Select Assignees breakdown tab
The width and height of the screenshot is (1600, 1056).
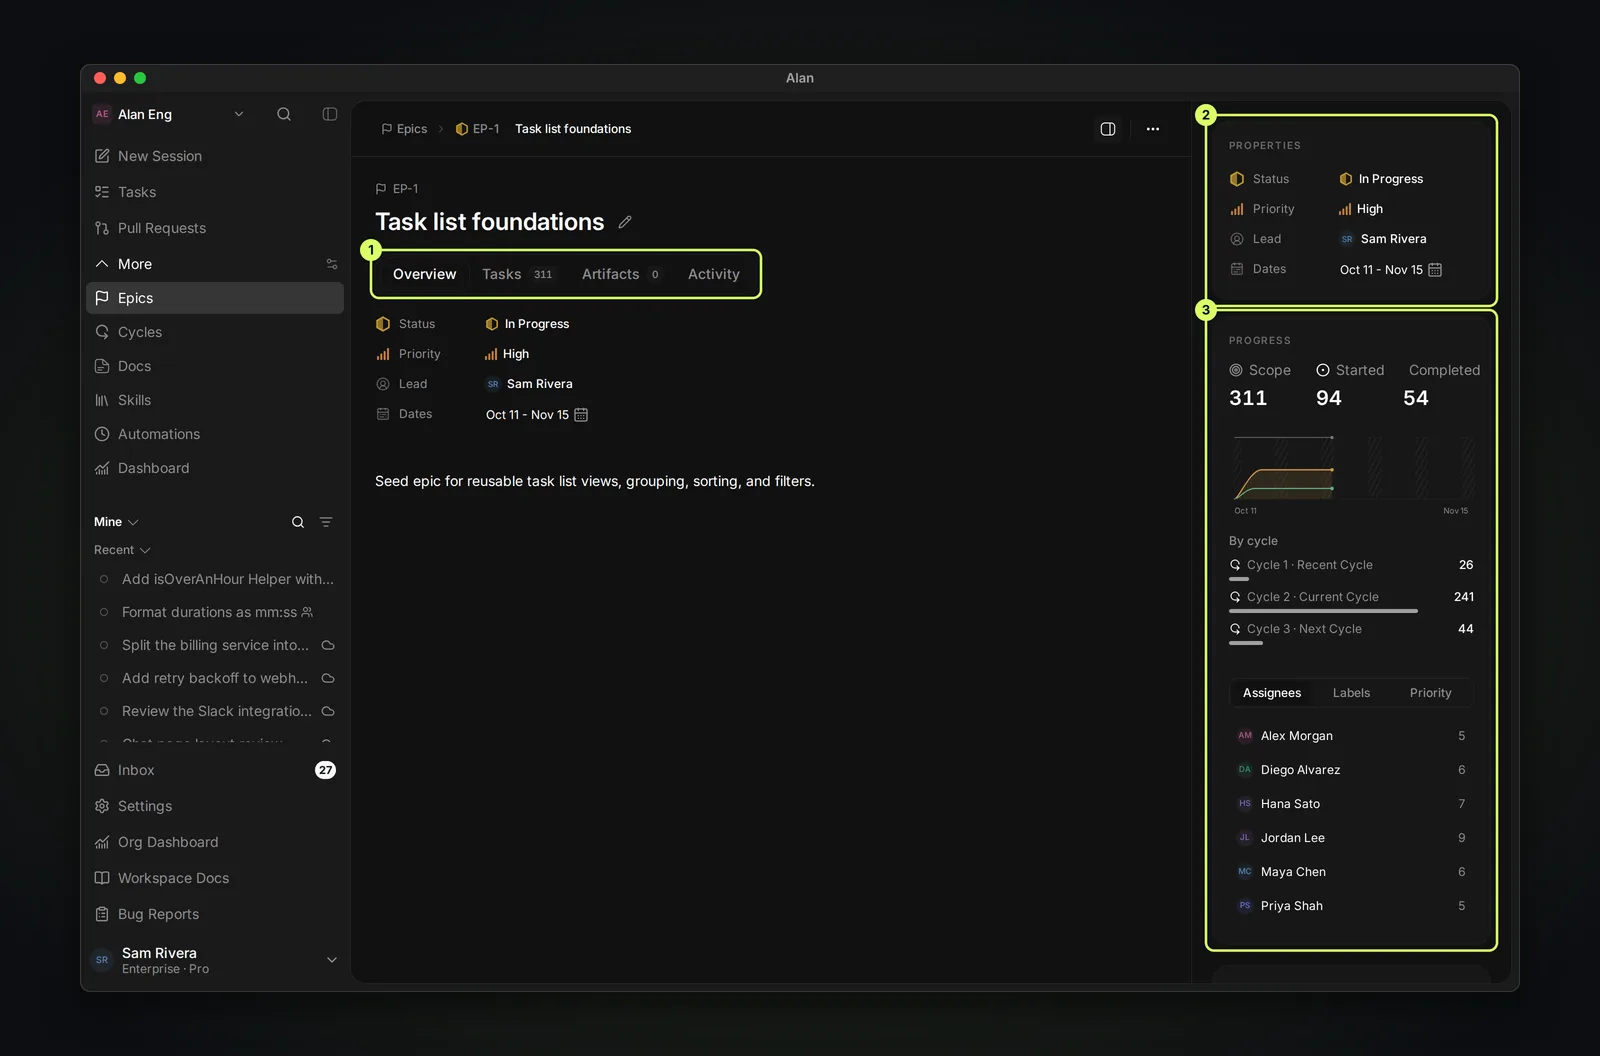pos(1272,693)
